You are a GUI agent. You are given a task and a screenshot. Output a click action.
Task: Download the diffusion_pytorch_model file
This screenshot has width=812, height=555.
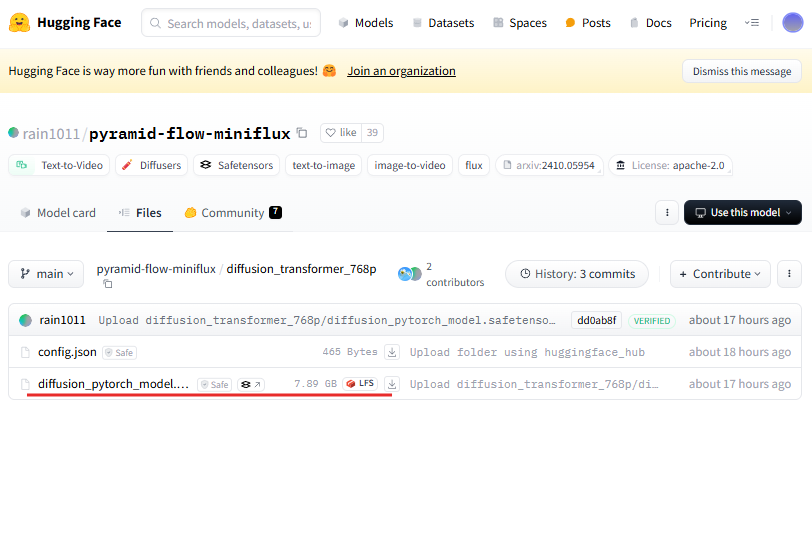click(392, 384)
